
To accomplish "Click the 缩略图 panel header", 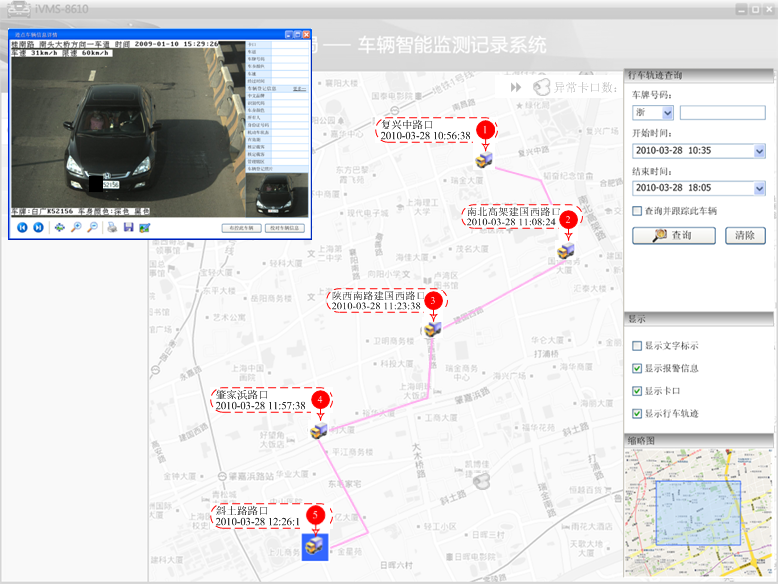I will pyautogui.click(x=699, y=441).
